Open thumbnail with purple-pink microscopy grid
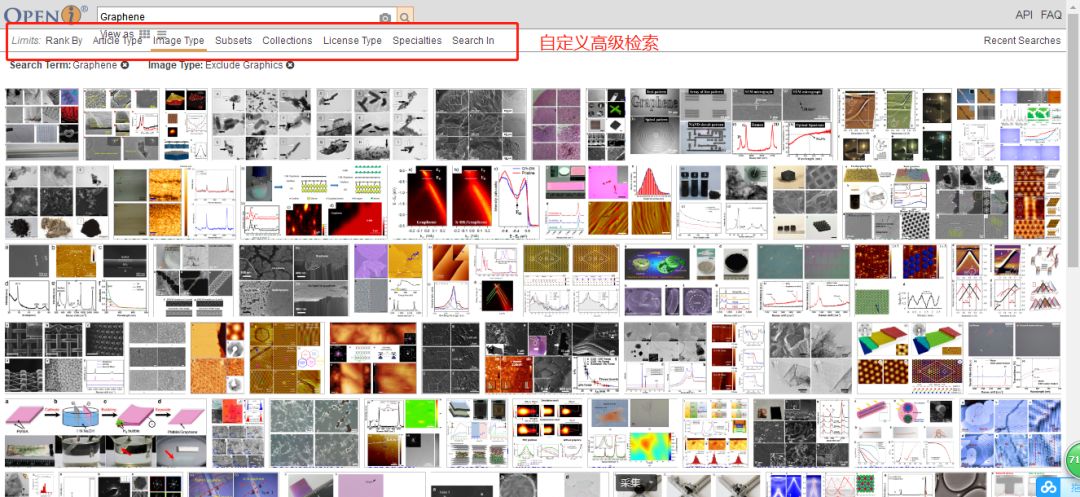This screenshot has height=497, width=1080. pos(555,124)
